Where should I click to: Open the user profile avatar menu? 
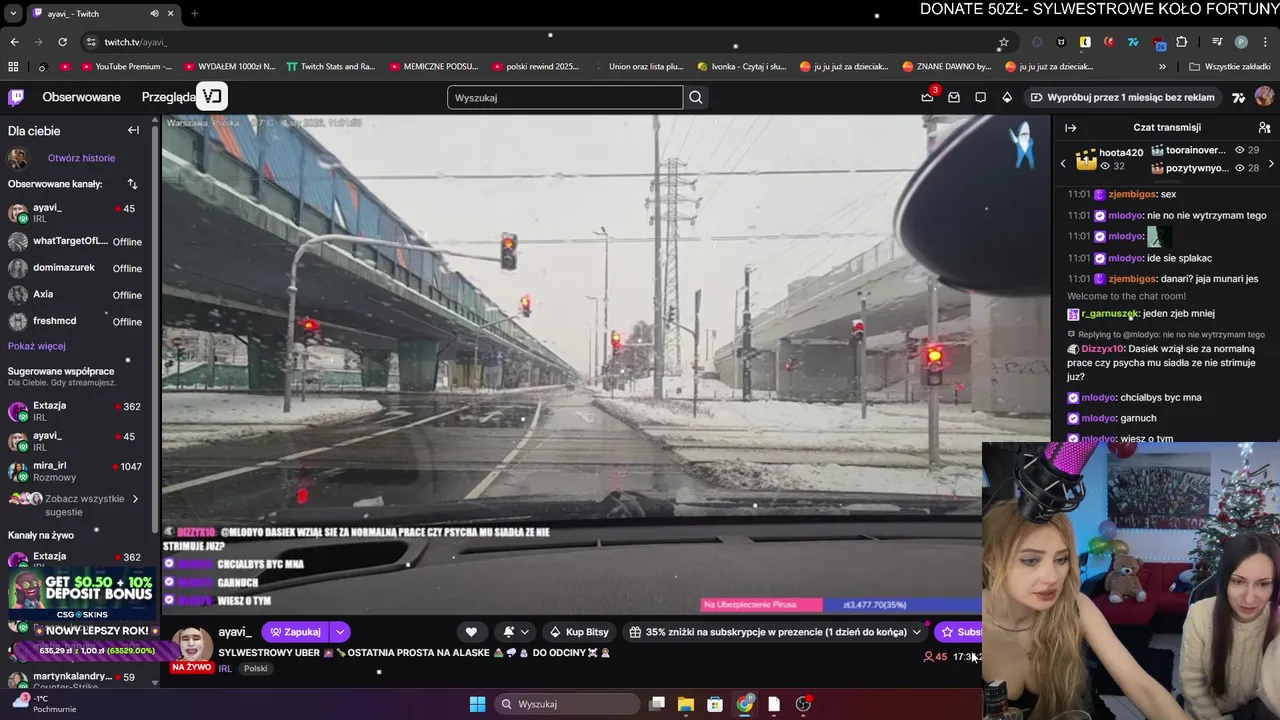[x=1264, y=97]
